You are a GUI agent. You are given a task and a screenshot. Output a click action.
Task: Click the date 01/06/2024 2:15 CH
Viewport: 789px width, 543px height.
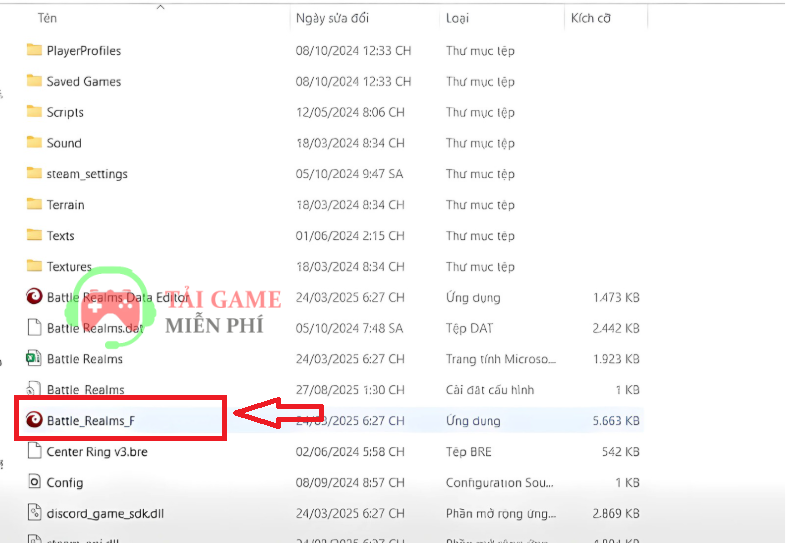(350, 236)
